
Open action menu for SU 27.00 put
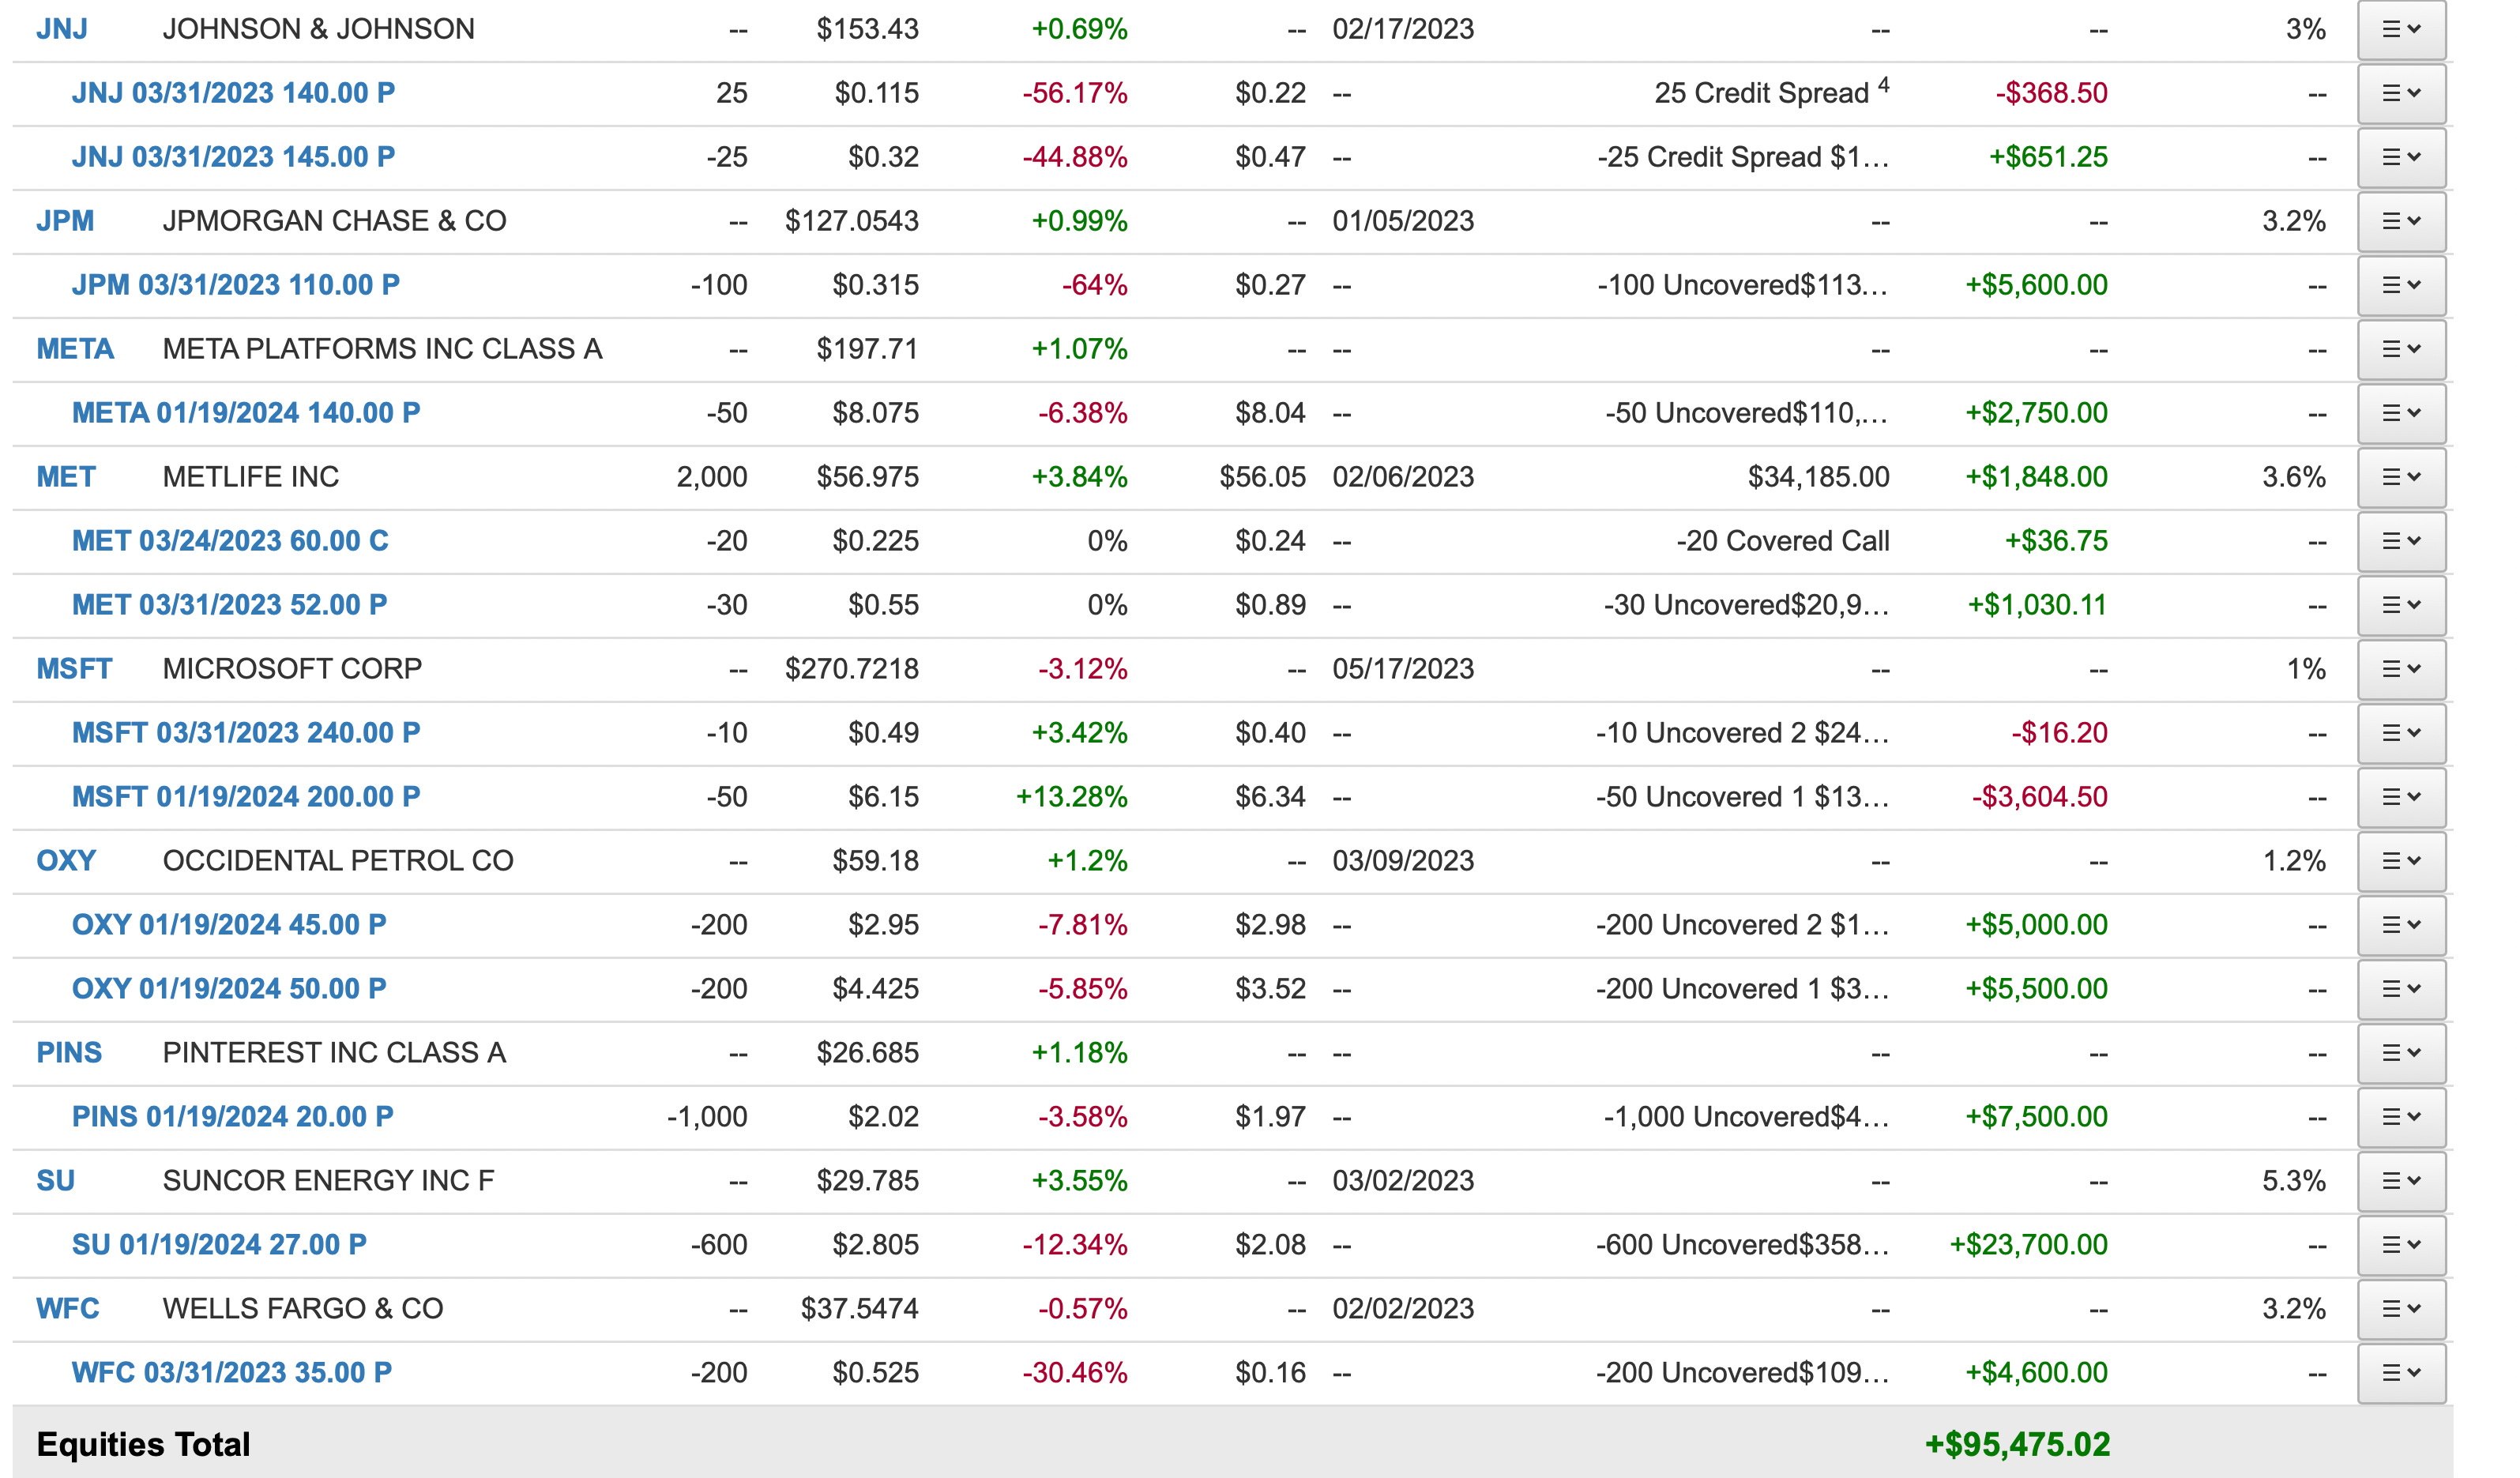pyautogui.click(x=2401, y=1245)
